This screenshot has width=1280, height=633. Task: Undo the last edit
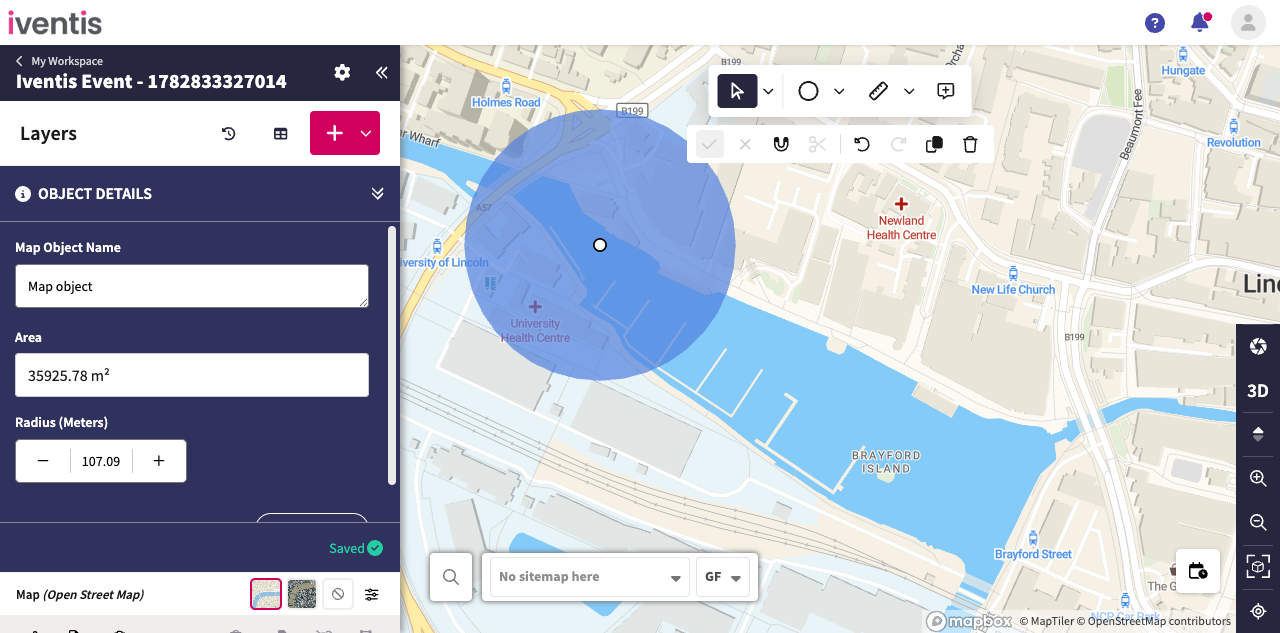pyautogui.click(x=862, y=144)
